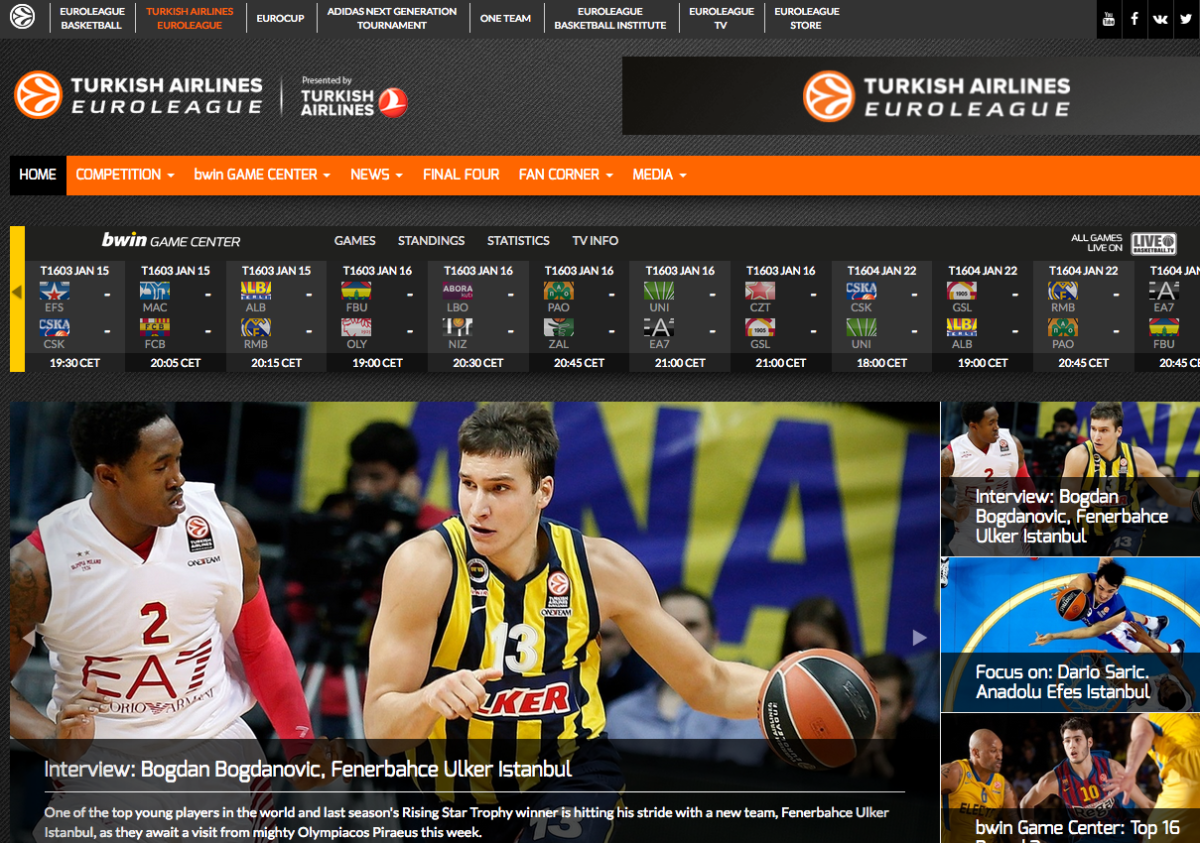The height and width of the screenshot is (843, 1200).
Task: Switch to the GAMES tab
Action: click(x=355, y=241)
